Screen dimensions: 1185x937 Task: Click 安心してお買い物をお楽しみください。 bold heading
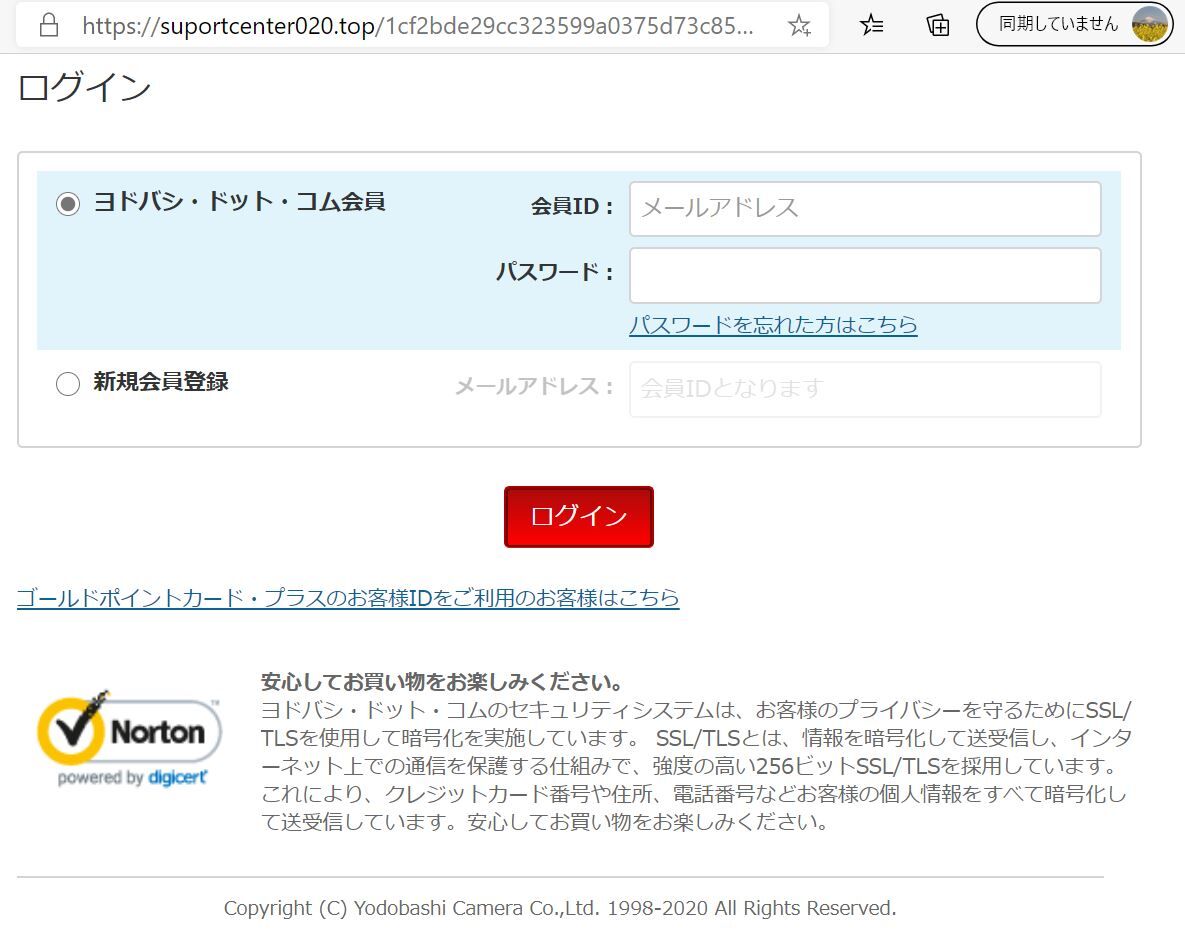[441, 682]
